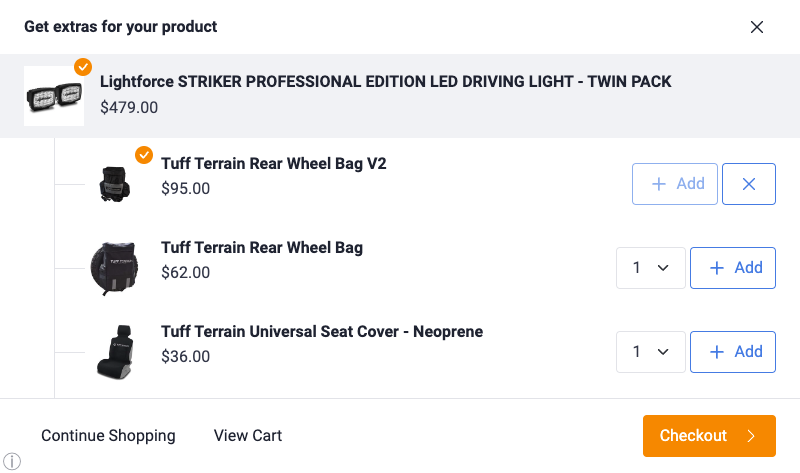The height and width of the screenshot is (473, 800).
Task: Click greyed Add button for Wheel Bag V2
Action: pos(675,184)
